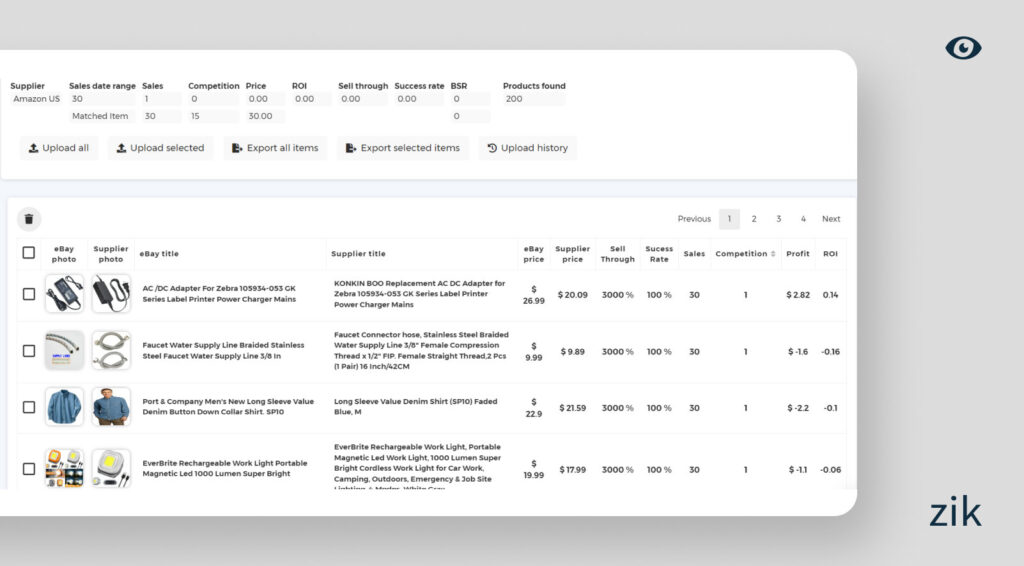This screenshot has width=1024, height=566.
Task: Open Upload history
Action: click(x=527, y=148)
